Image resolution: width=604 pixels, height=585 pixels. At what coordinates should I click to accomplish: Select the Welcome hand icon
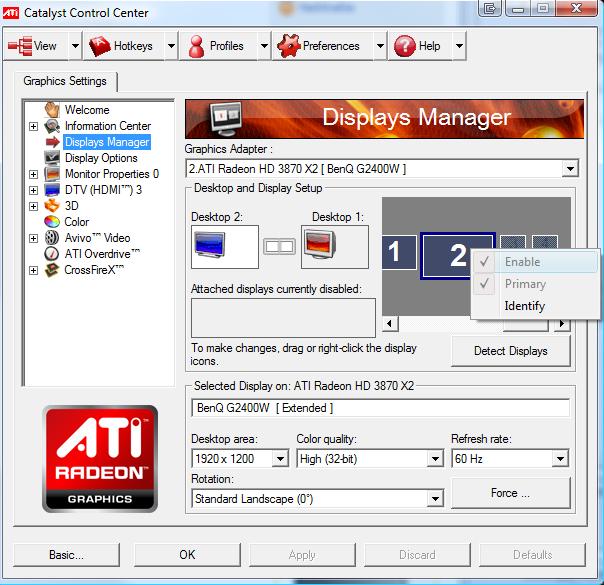[52, 110]
